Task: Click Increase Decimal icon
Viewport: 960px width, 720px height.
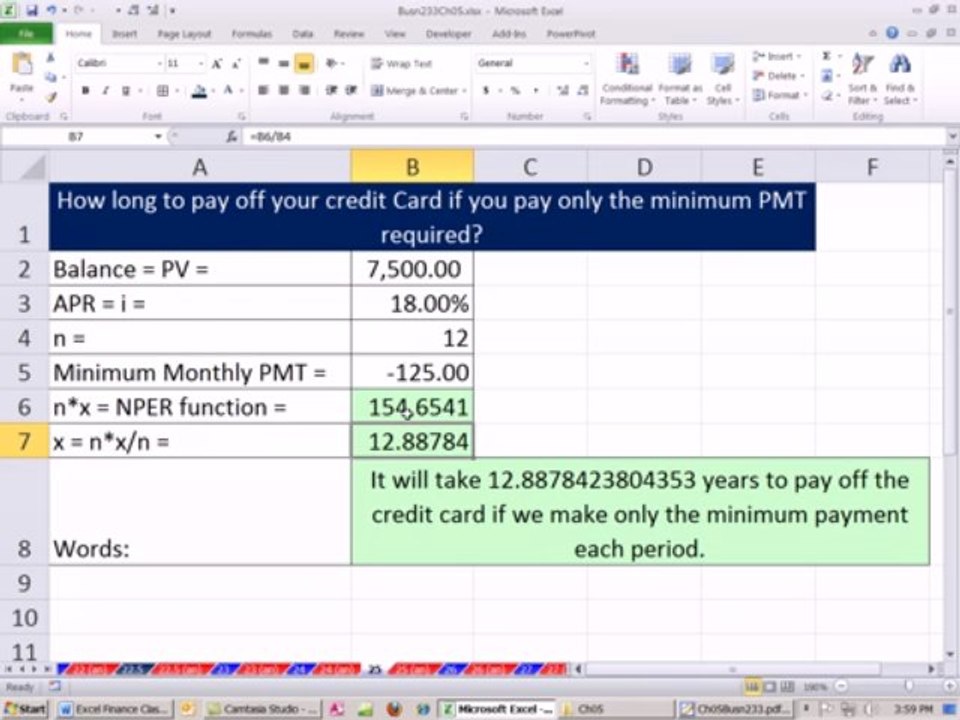Action: pyautogui.click(x=563, y=91)
